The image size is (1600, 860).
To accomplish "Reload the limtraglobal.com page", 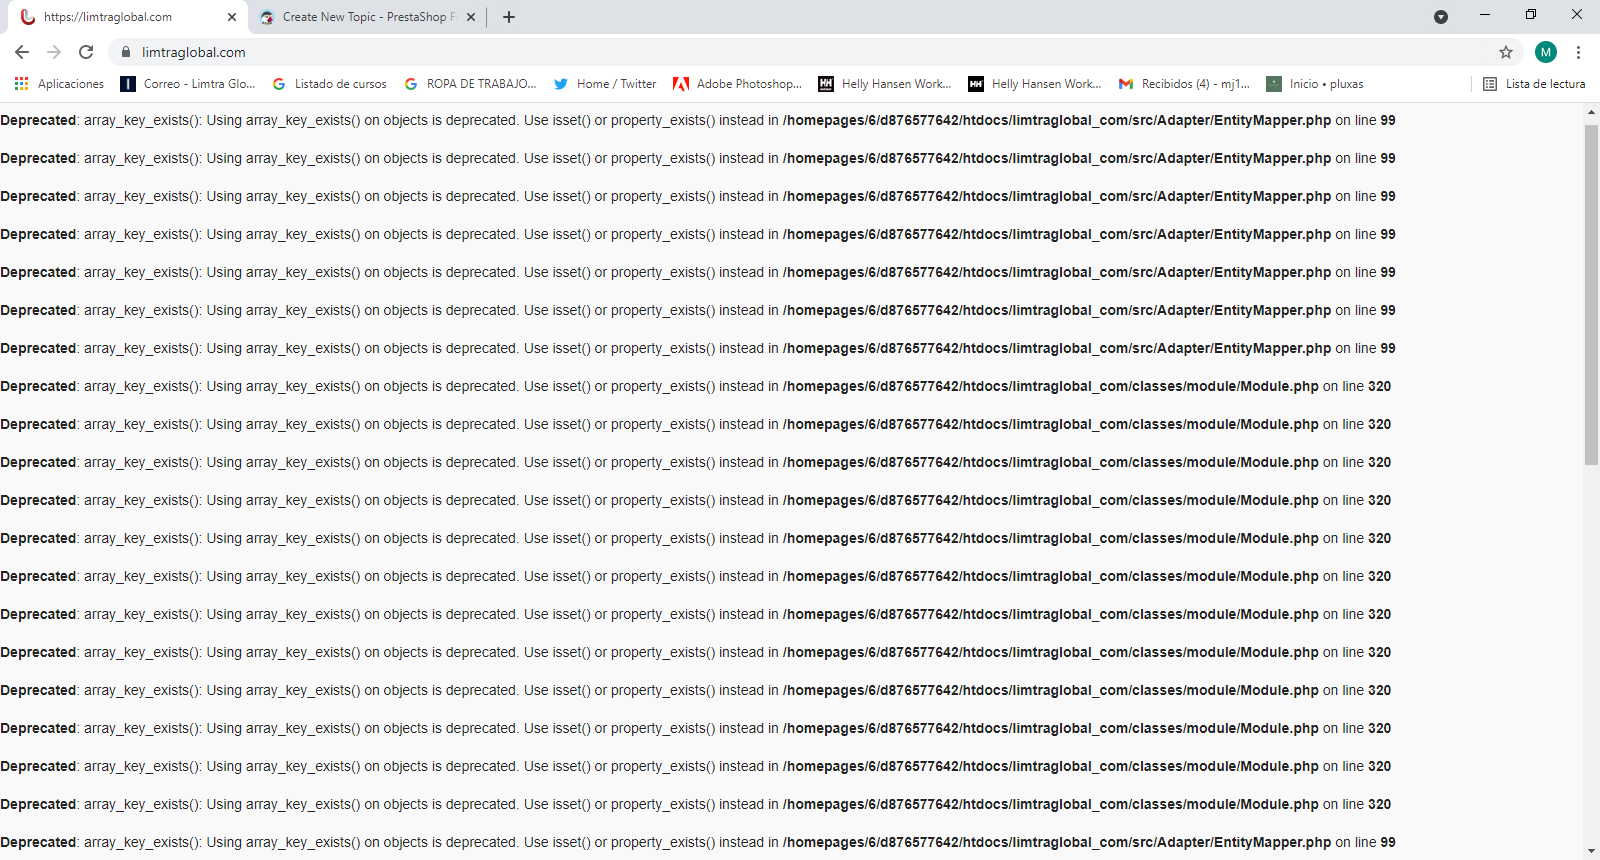I will 86,52.
